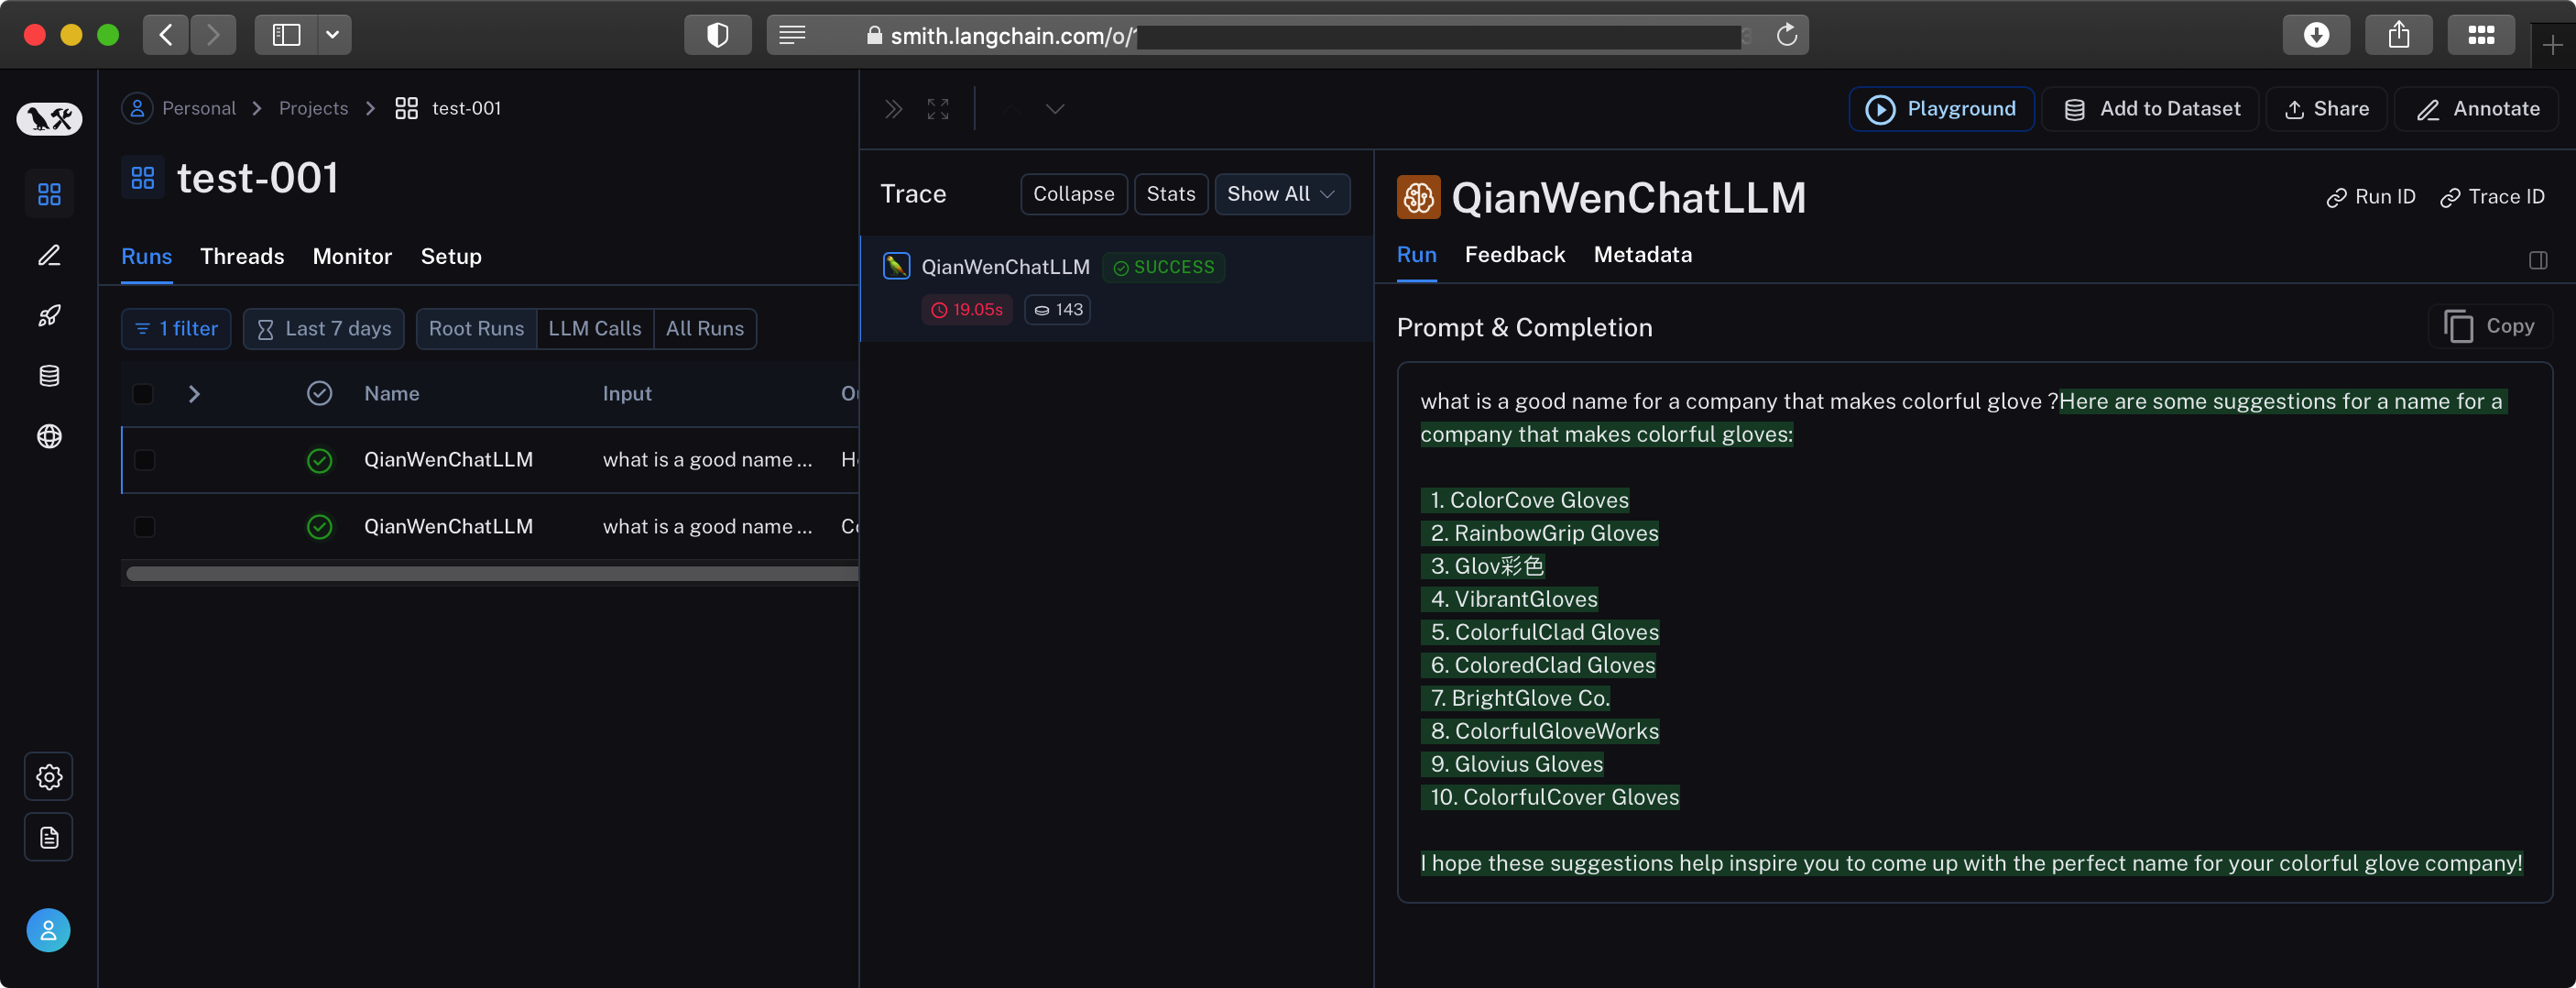Select LLM Calls filter

595,329
